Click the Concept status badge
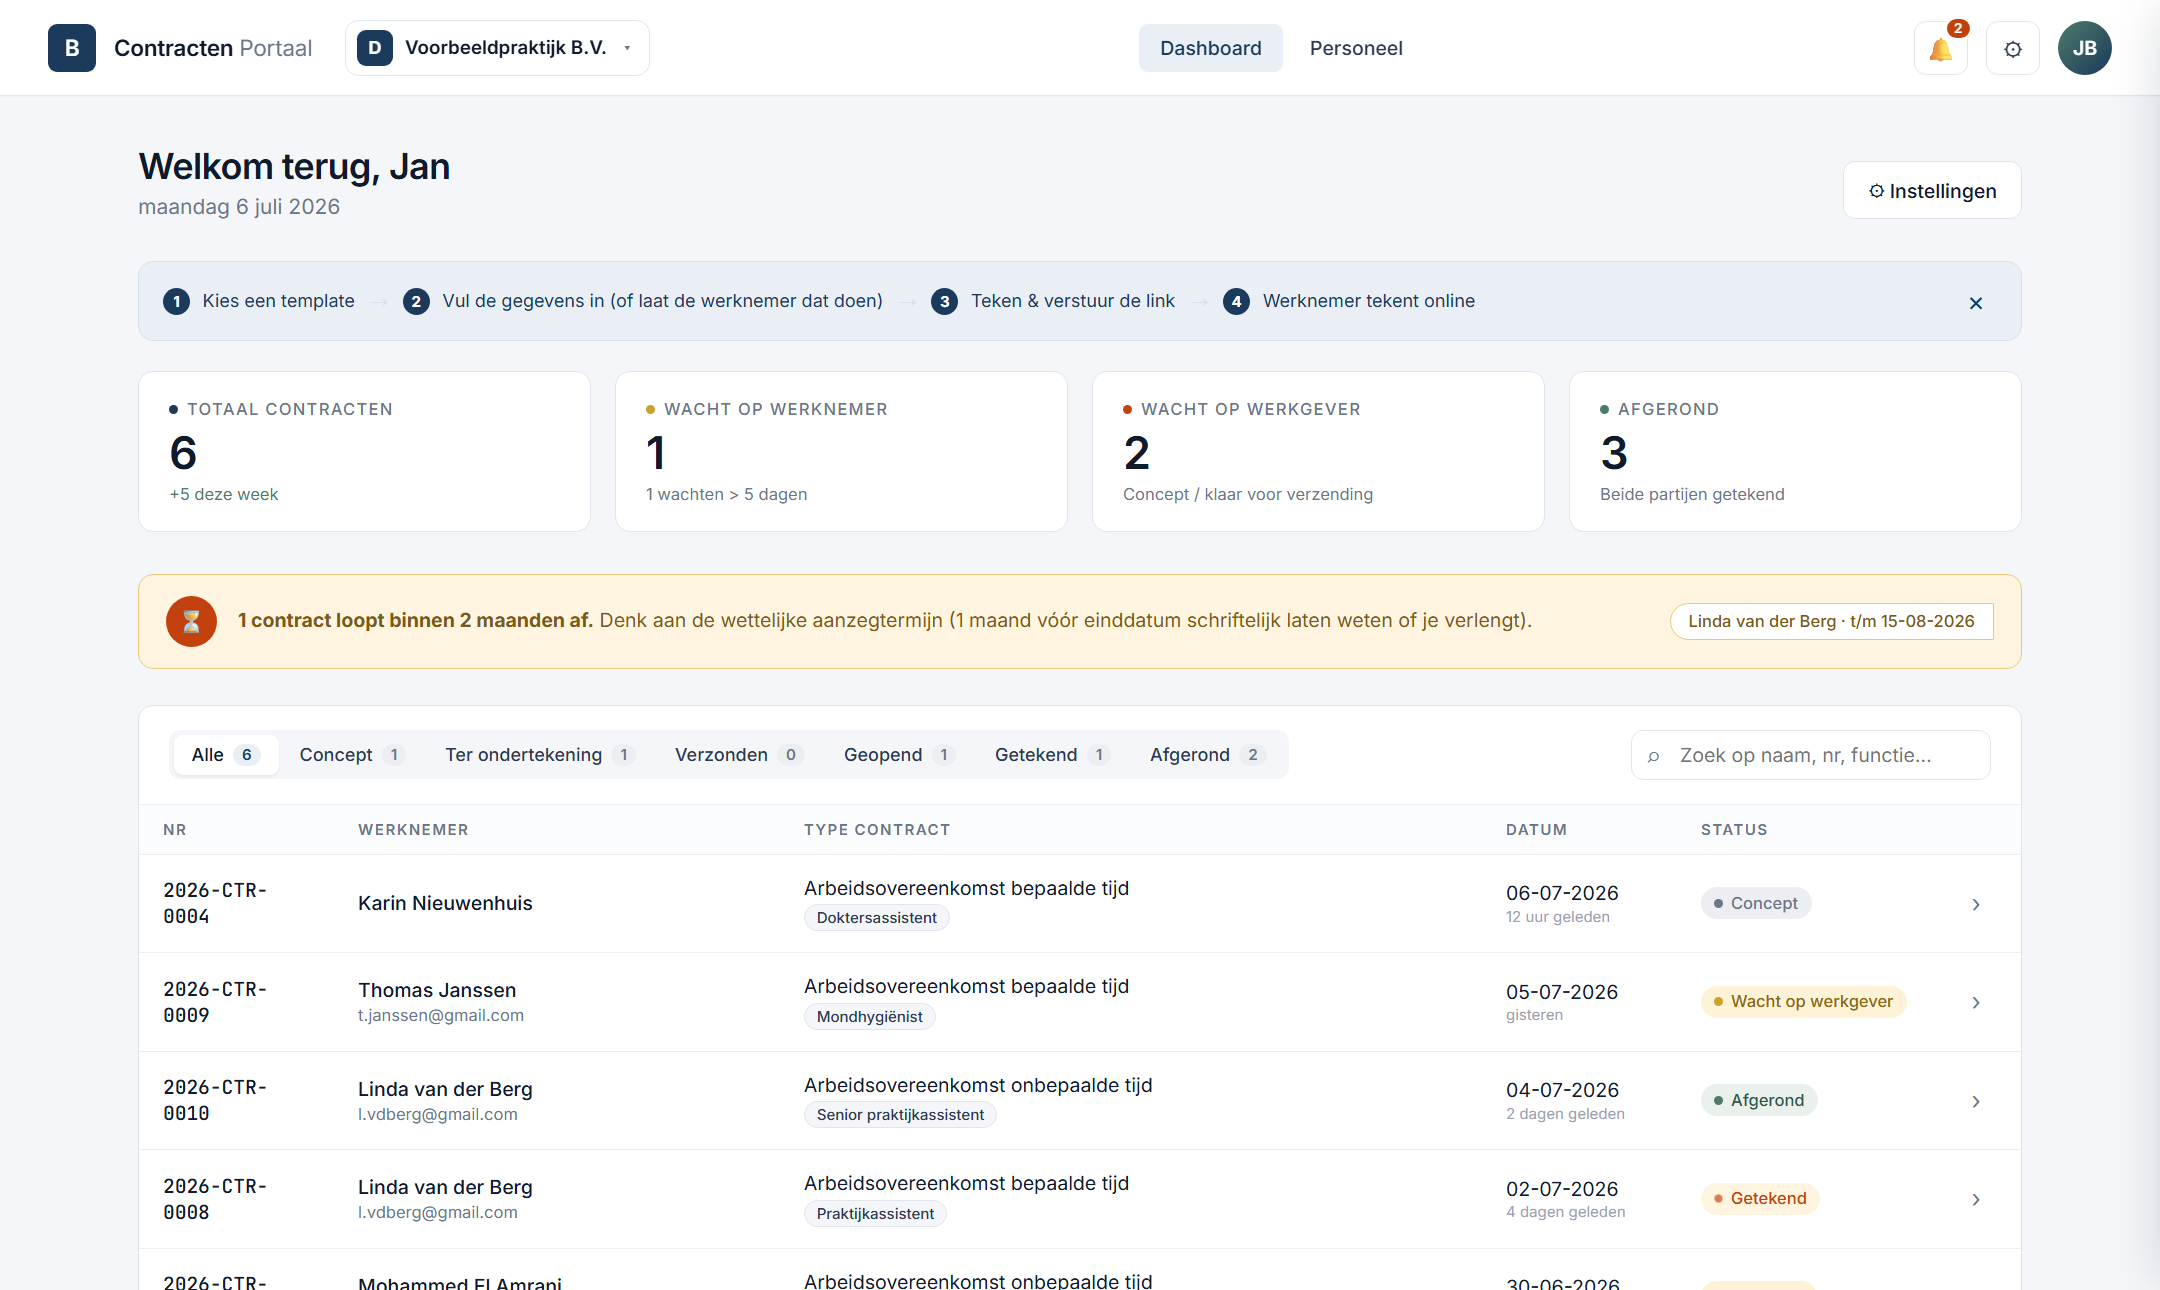Screen dimensions: 2160x1290 tap(1756, 903)
